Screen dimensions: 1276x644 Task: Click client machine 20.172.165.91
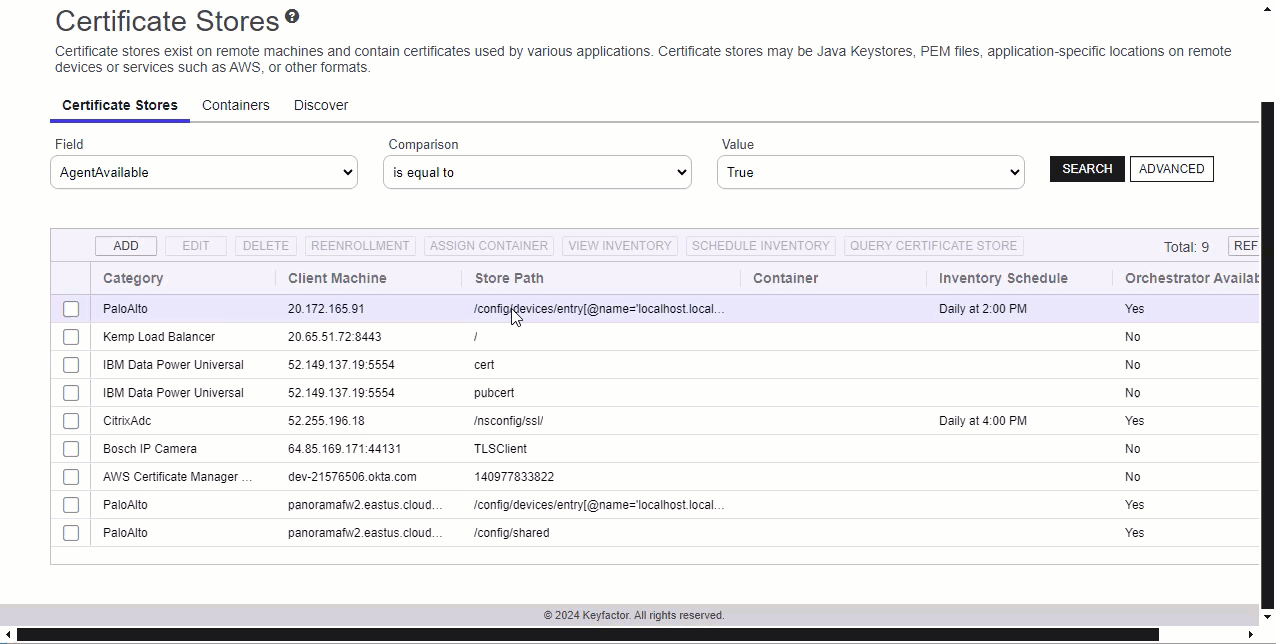coord(326,309)
